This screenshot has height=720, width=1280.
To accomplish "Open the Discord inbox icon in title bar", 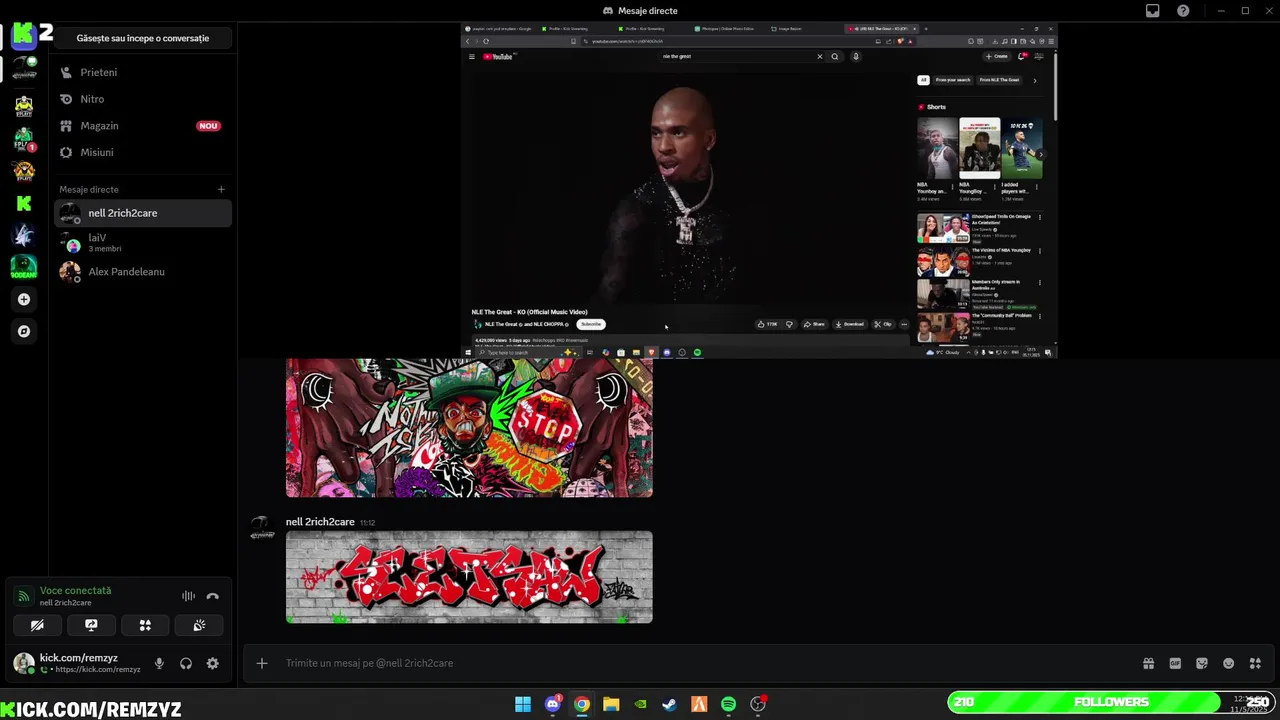I will (x=1152, y=11).
